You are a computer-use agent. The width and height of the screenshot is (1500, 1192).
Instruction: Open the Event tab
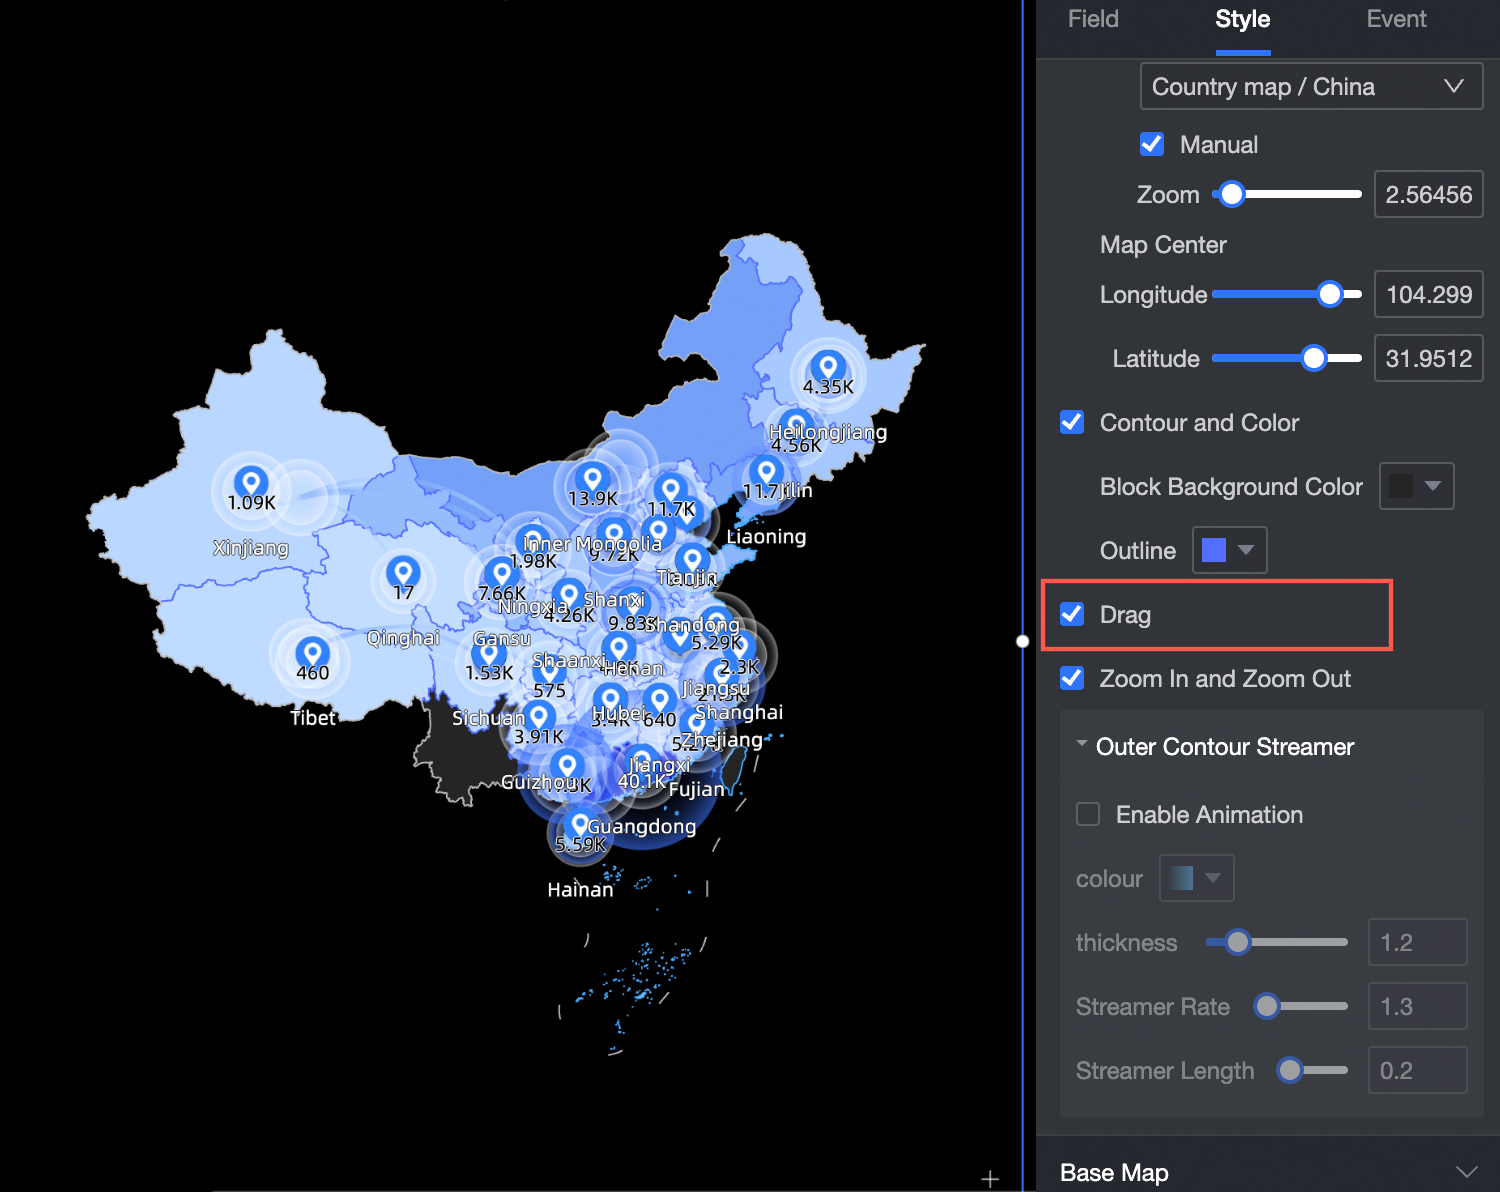point(1396,19)
